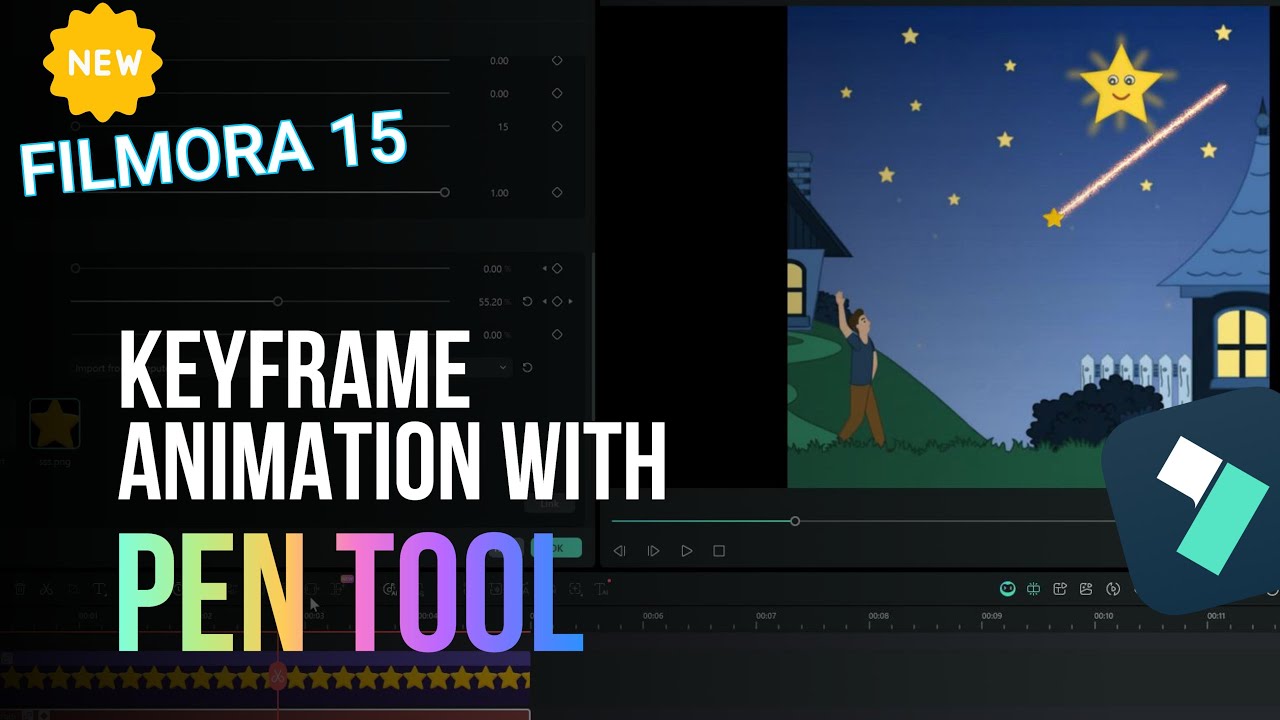Click the split scissors icon in the timeline toolbar
This screenshot has width=1280, height=720.
46,590
